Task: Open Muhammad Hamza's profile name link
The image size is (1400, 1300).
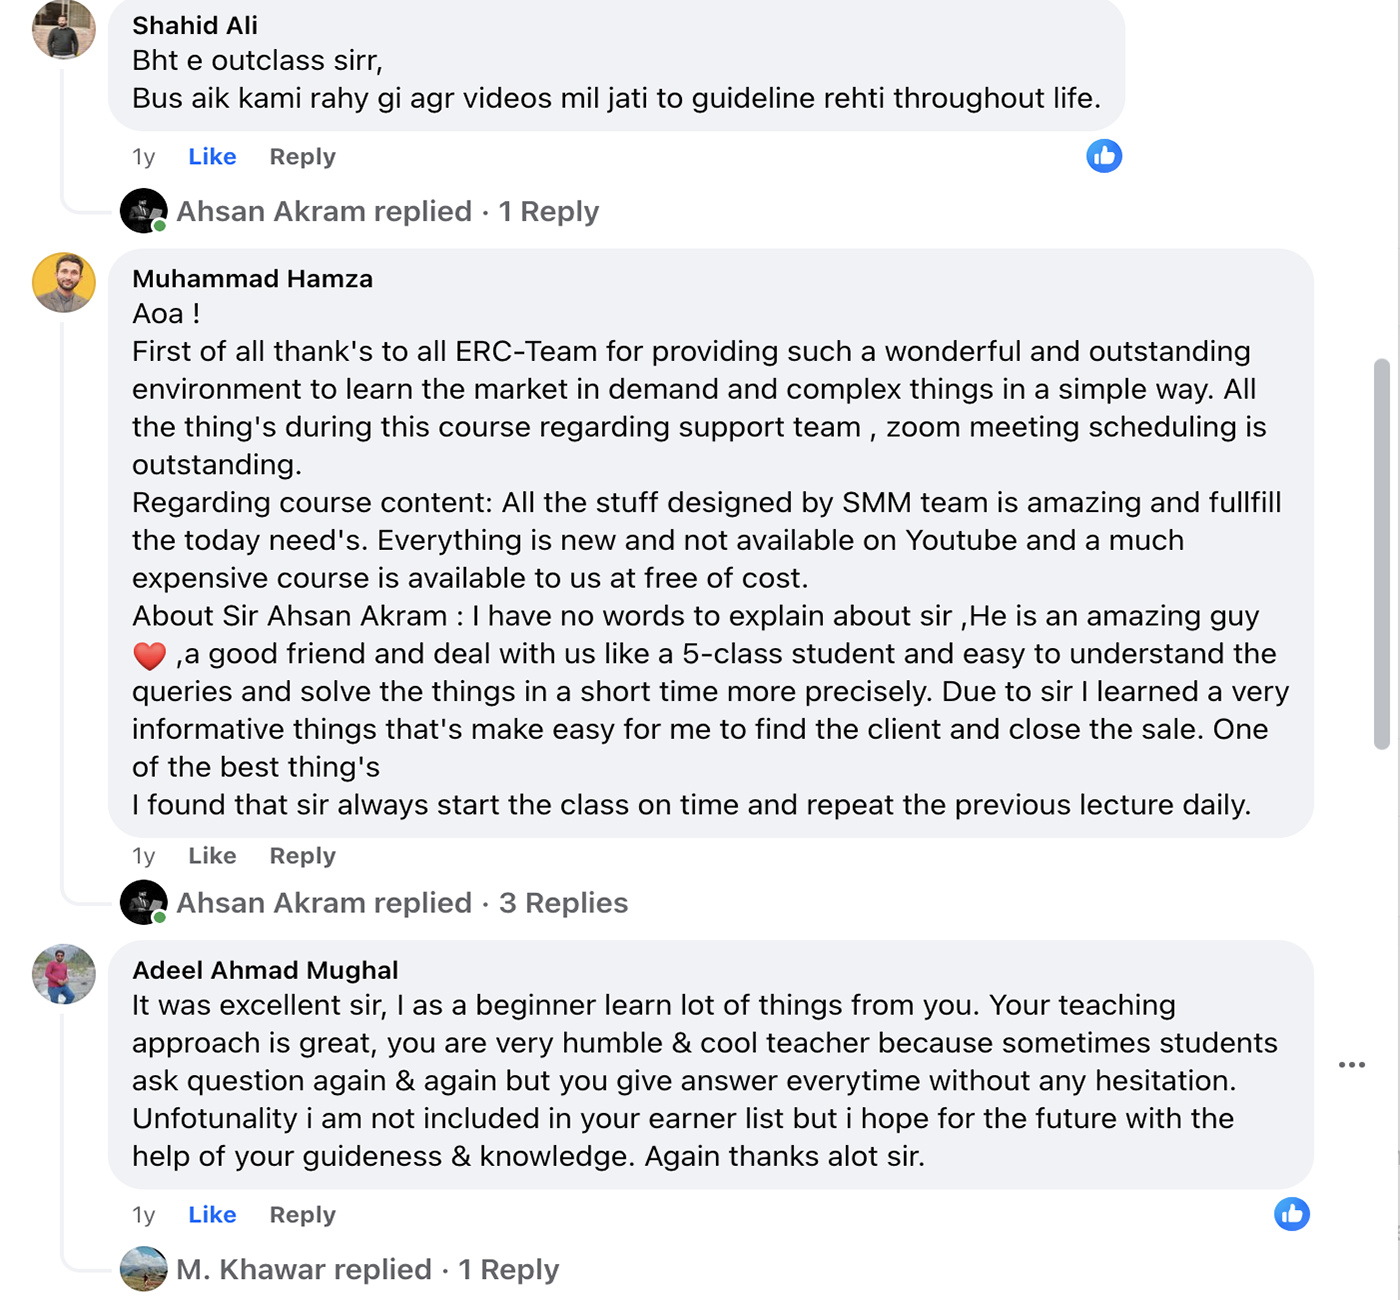Action: pyautogui.click(x=252, y=279)
